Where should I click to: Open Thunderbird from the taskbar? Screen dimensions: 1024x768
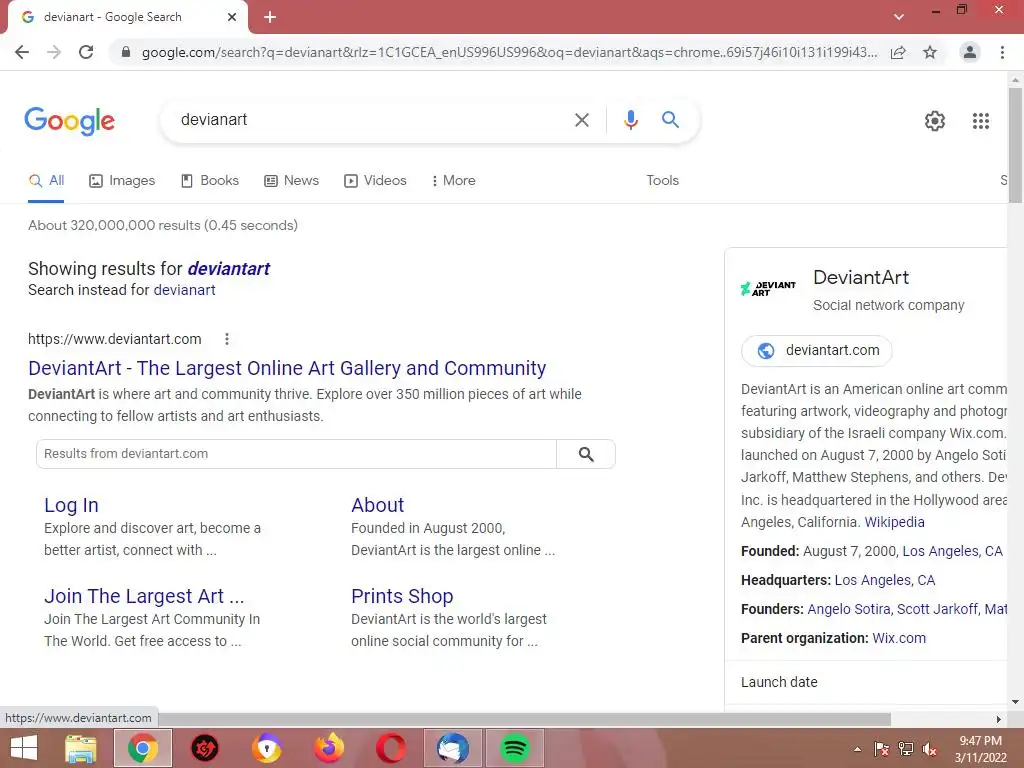click(x=453, y=748)
